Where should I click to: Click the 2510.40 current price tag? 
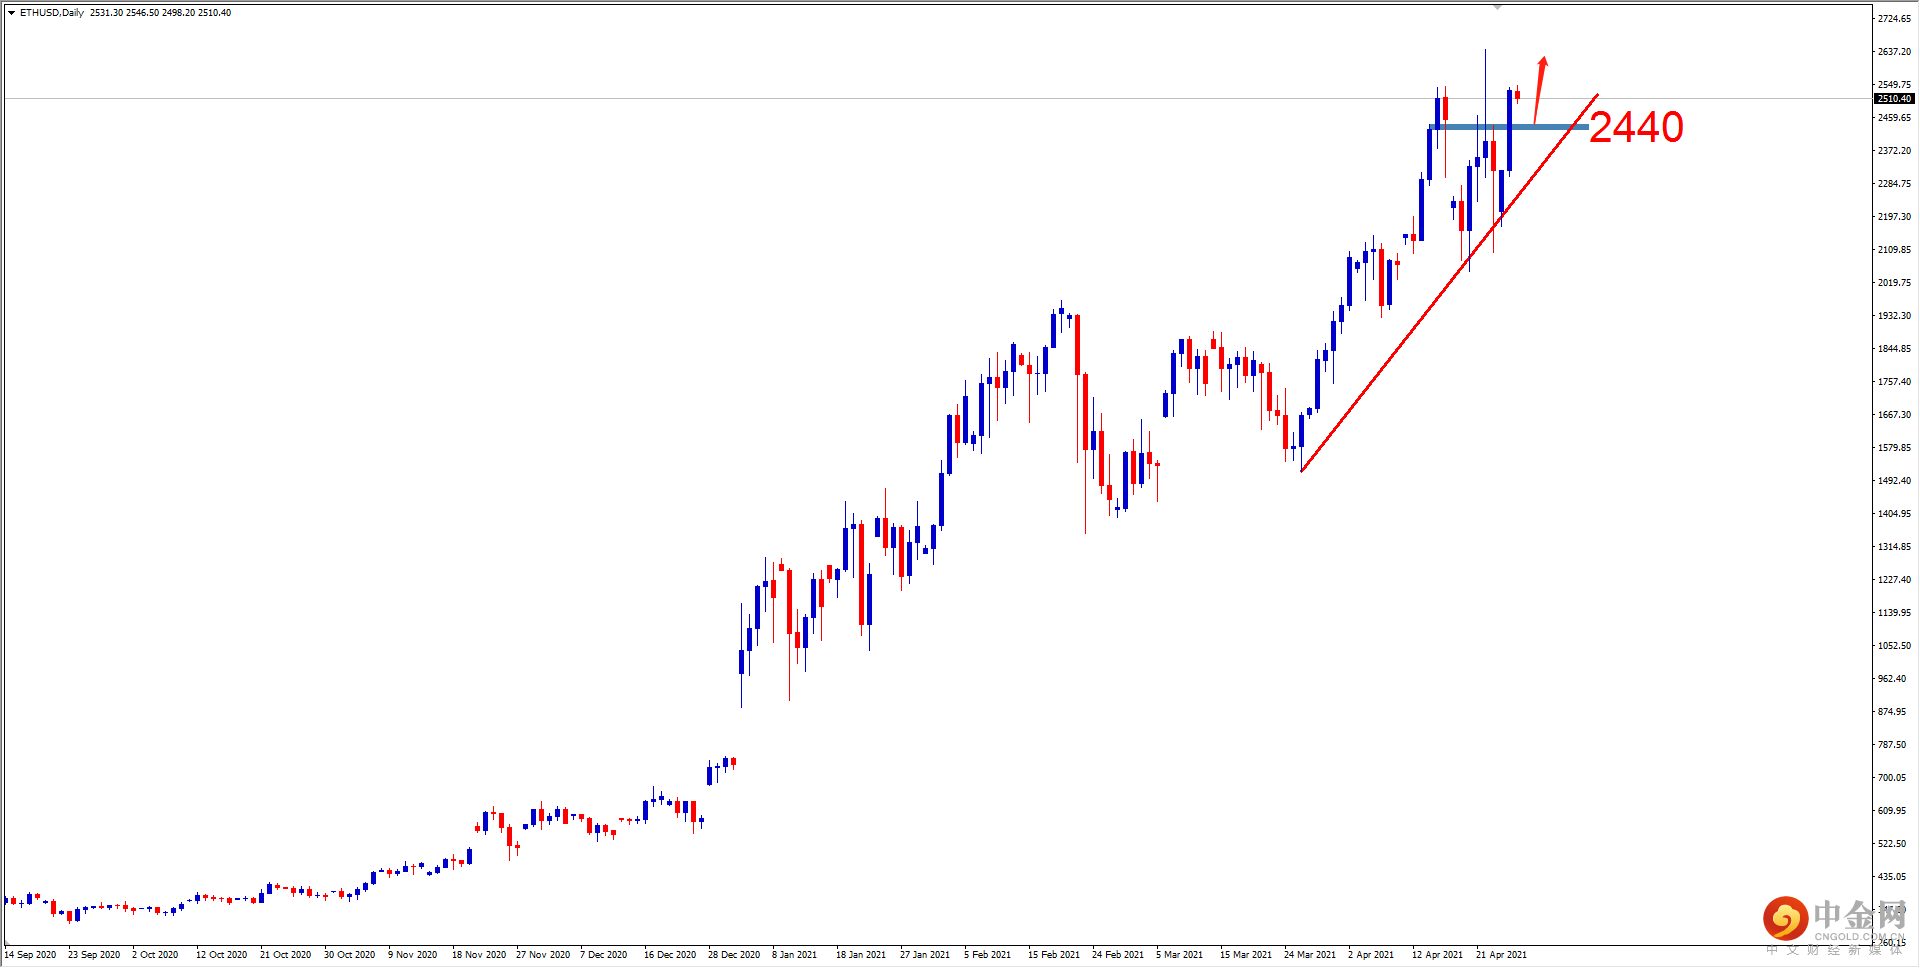coord(1894,99)
